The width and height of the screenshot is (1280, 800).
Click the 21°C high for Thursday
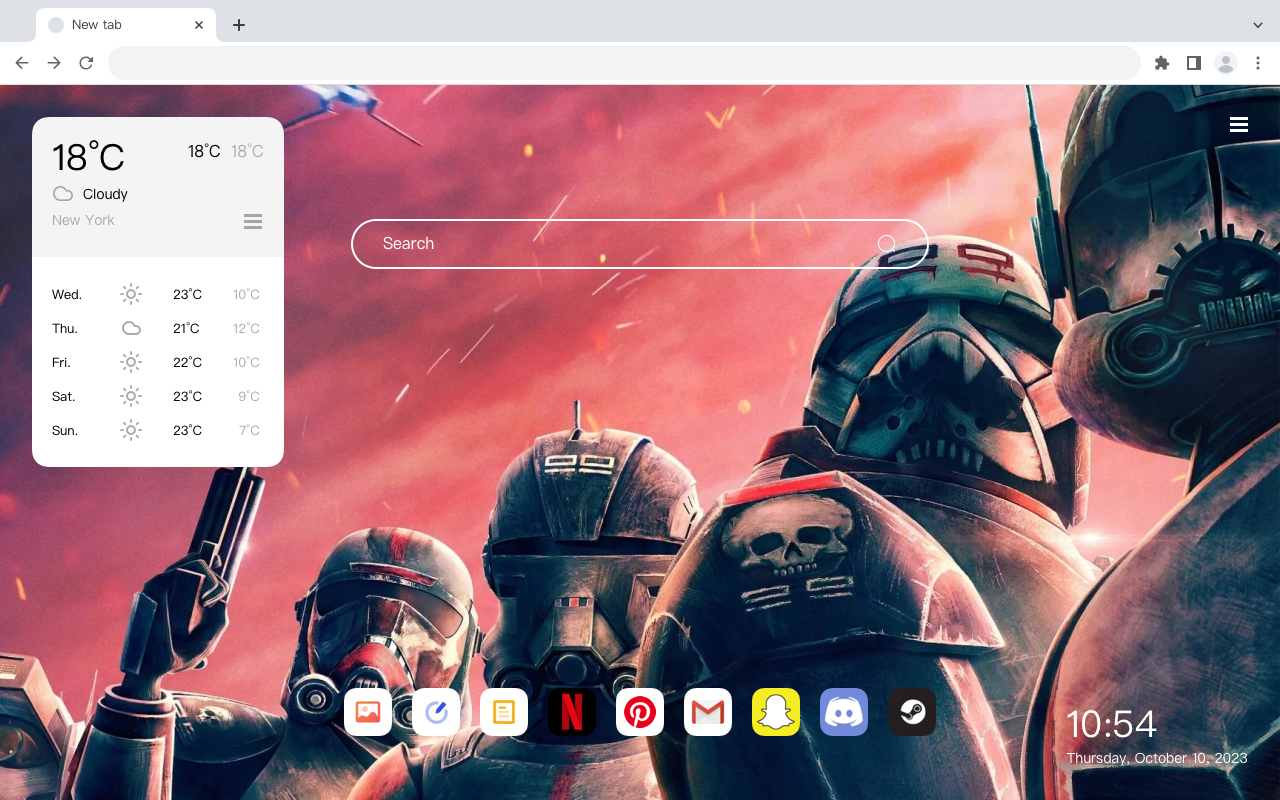(186, 329)
